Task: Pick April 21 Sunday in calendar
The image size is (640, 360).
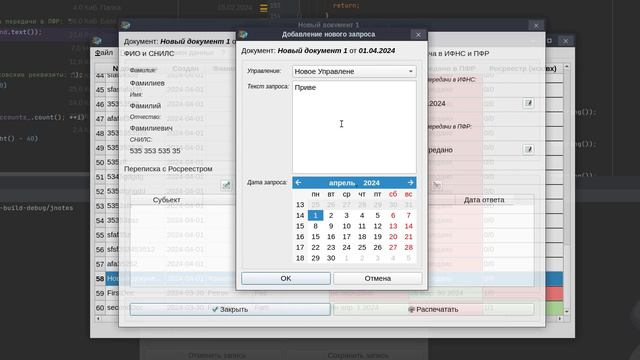Action: tap(409, 237)
